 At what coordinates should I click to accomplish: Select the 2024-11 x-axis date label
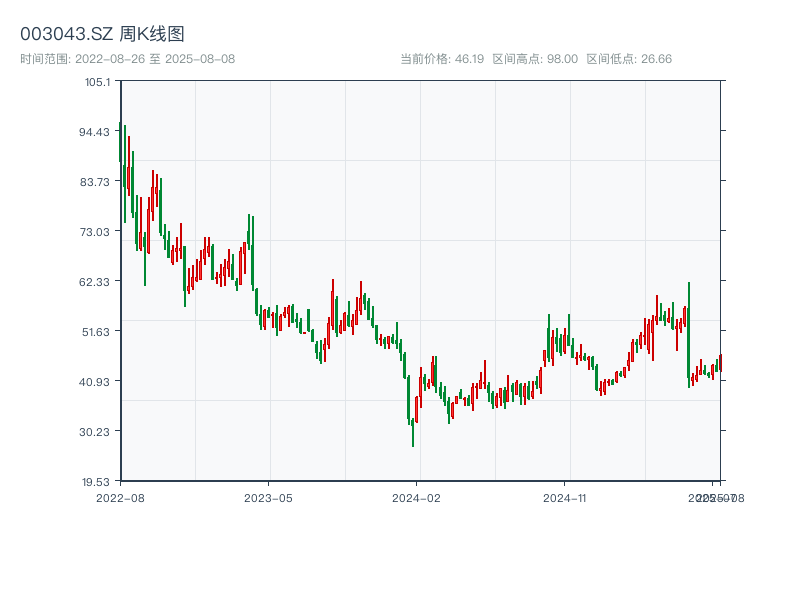coord(566,497)
